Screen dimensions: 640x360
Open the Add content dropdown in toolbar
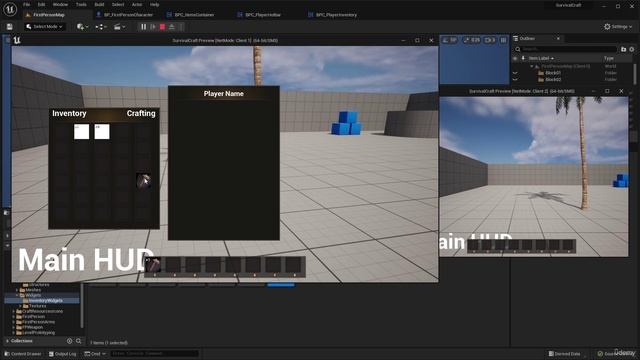(x=82, y=27)
